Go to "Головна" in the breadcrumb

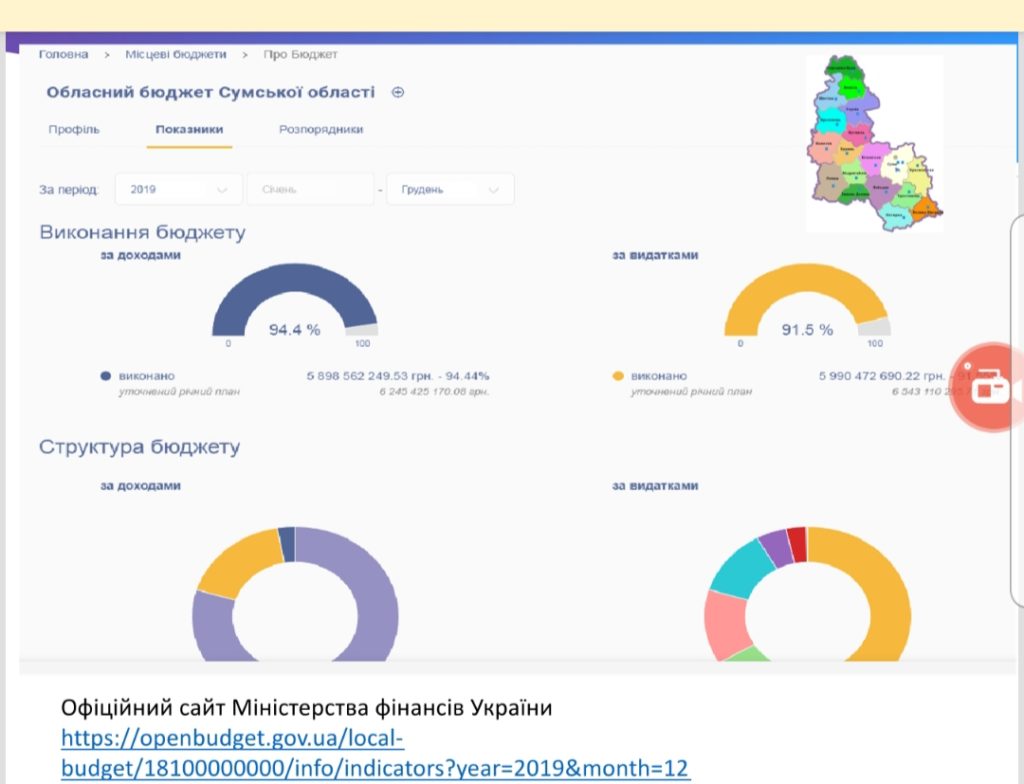(63, 54)
